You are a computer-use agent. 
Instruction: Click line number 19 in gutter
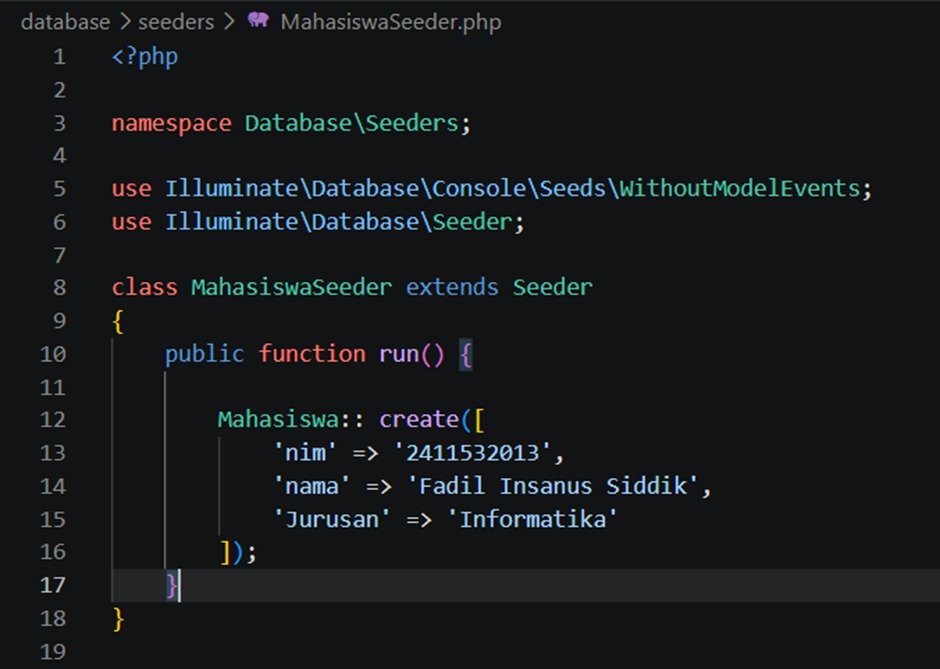click(53, 651)
